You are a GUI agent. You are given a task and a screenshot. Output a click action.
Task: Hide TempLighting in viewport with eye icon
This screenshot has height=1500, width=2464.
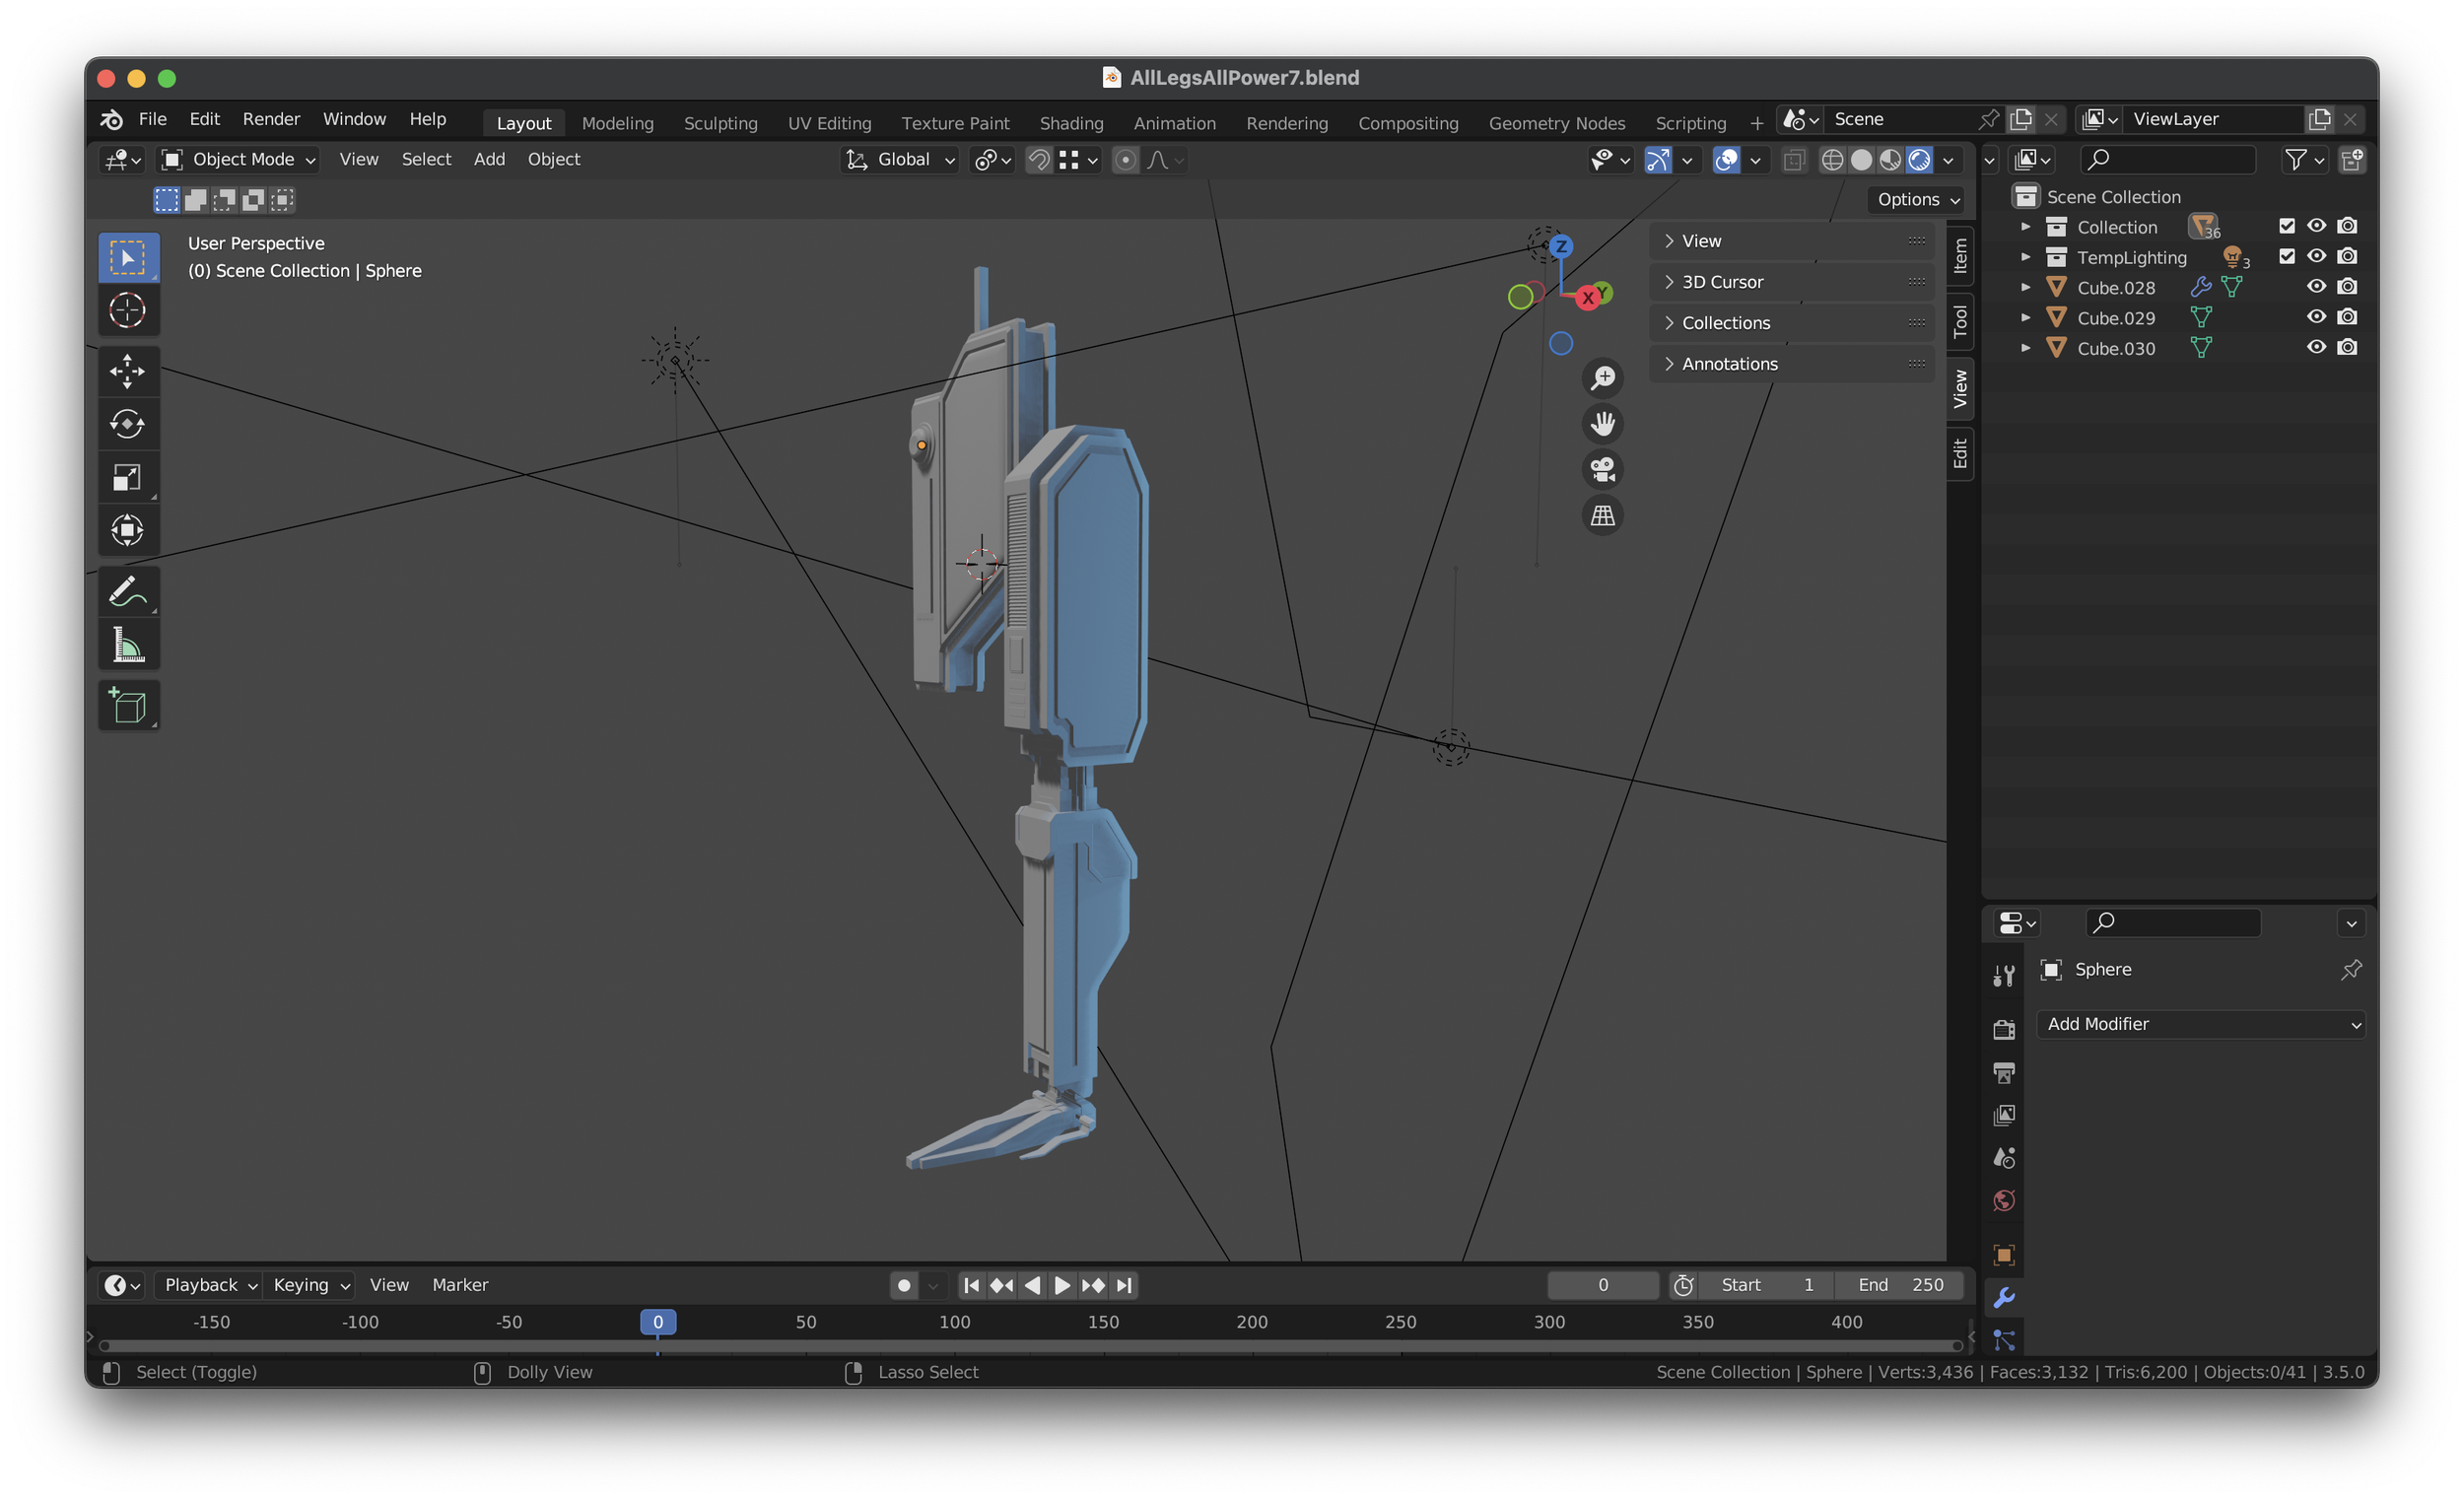coord(2316,256)
